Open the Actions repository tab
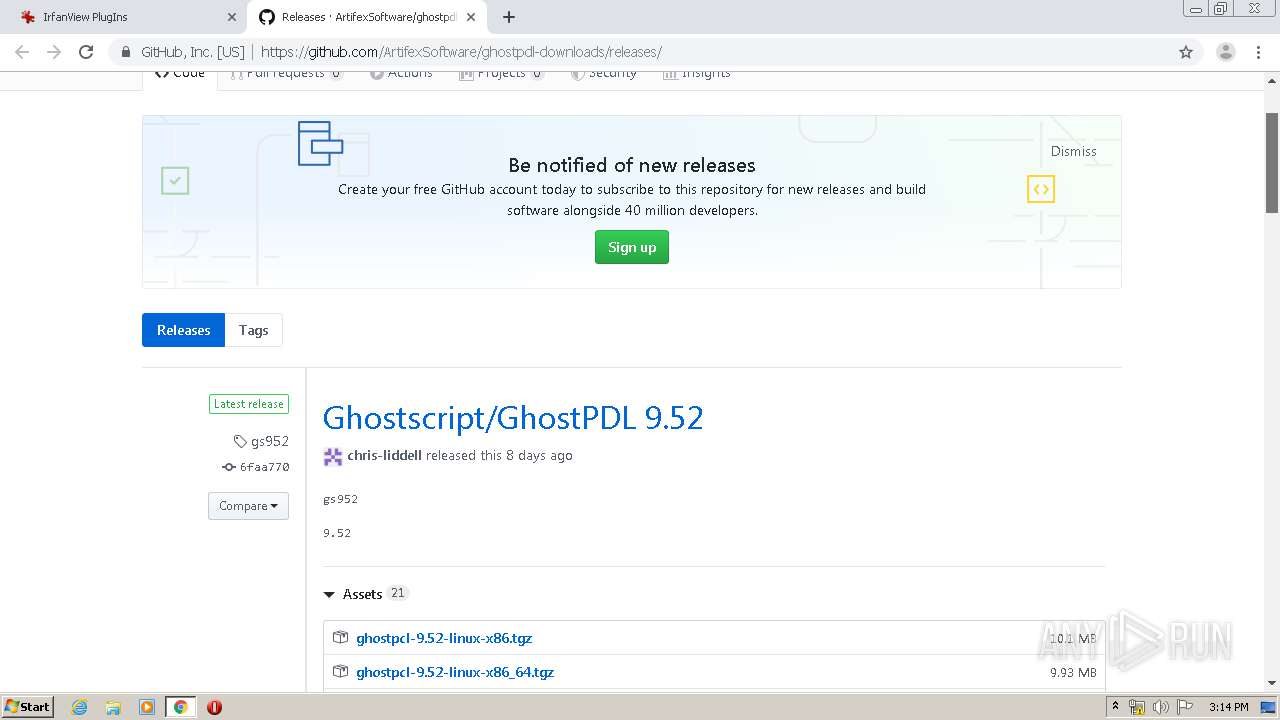1280x720 pixels. pos(401,73)
